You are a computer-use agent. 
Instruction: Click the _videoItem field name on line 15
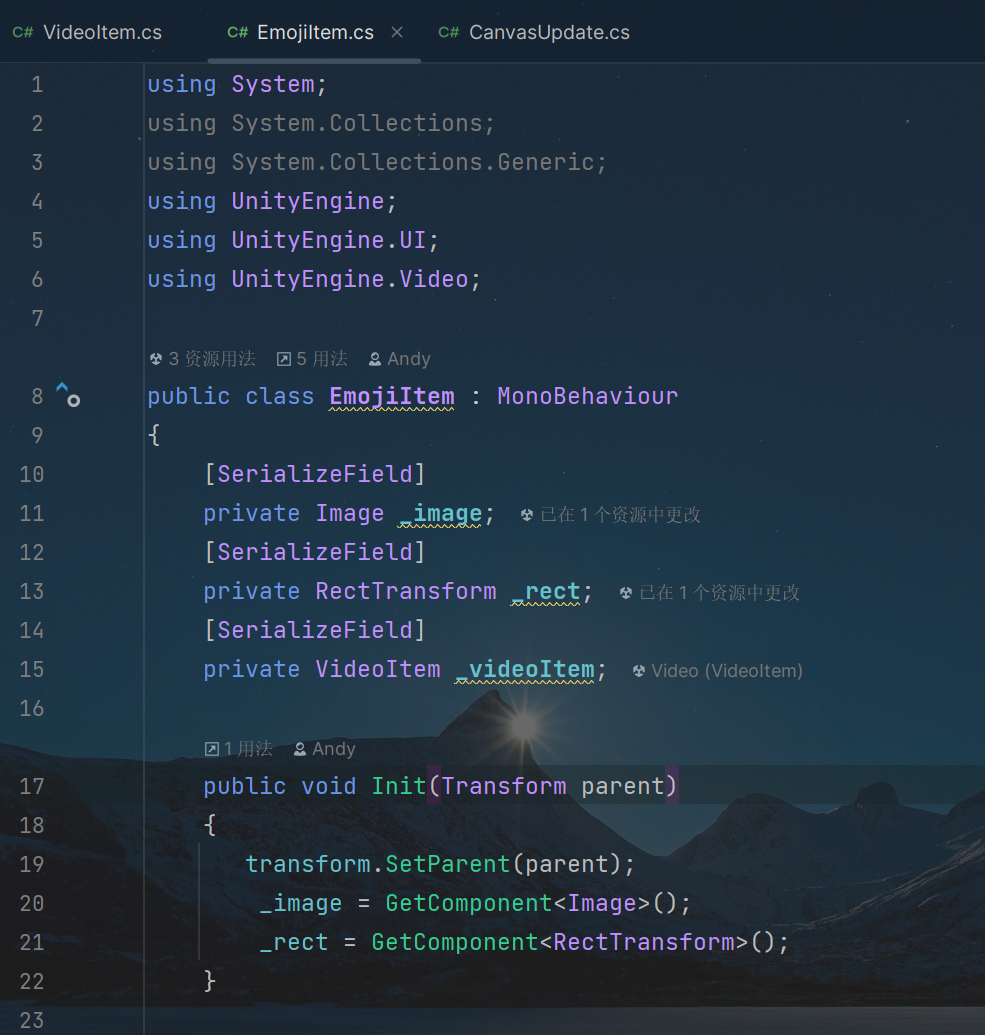click(x=525, y=669)
